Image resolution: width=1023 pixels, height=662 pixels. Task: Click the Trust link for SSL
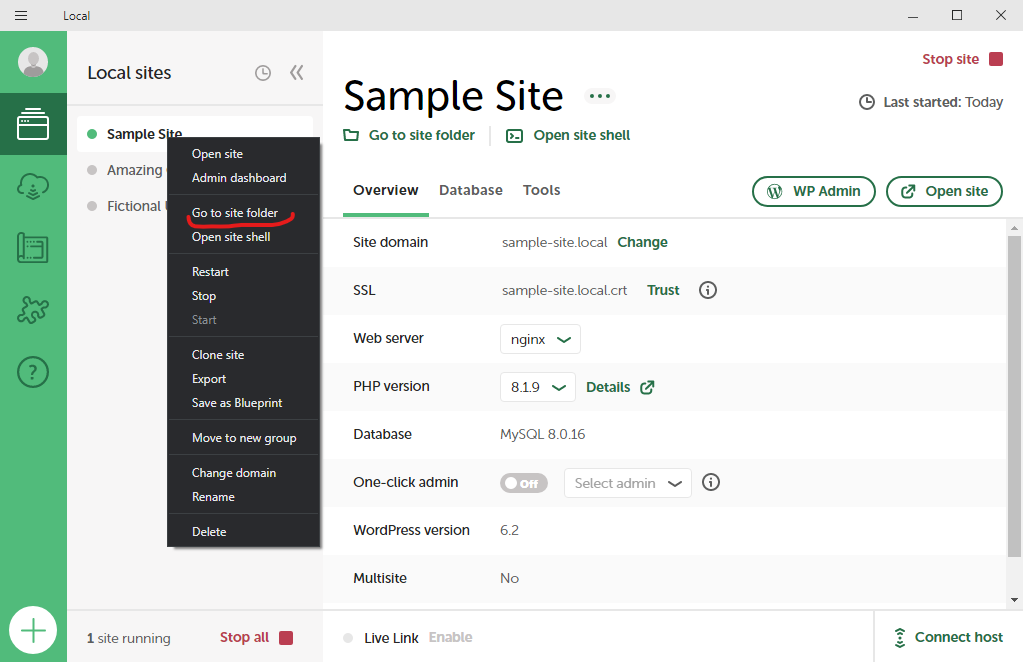click(x=663, y=290)
